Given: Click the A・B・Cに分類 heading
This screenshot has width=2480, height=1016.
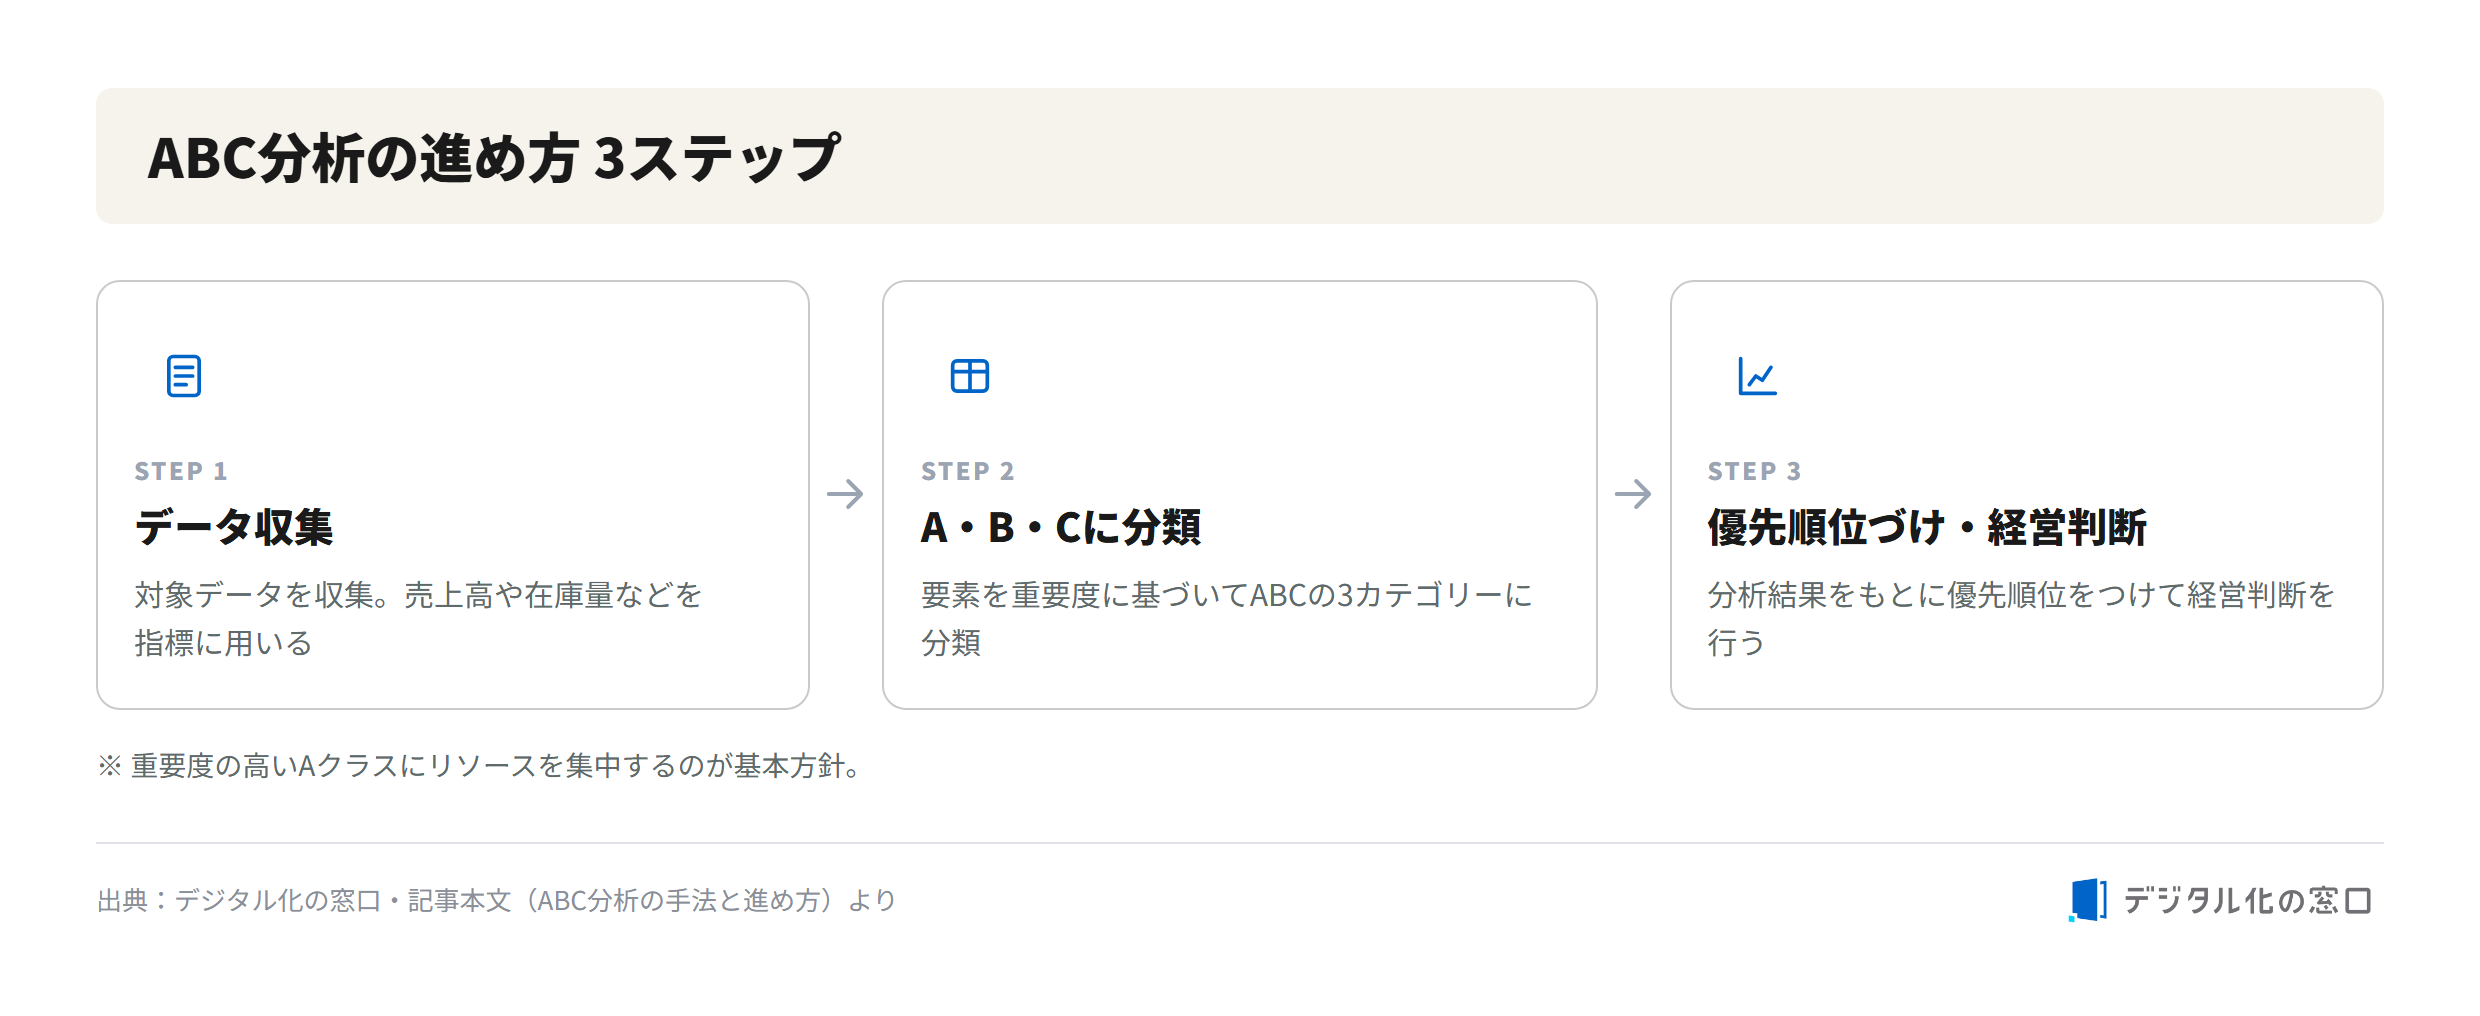Looking at the screenshot, I should (x=1061, y=527).
